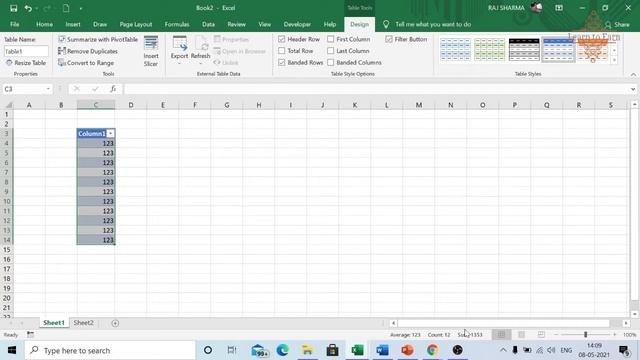The image size is (640, 360).
Task: Select the green table style thumbnail
Action: pyautogui.click(x=490, y=50)
